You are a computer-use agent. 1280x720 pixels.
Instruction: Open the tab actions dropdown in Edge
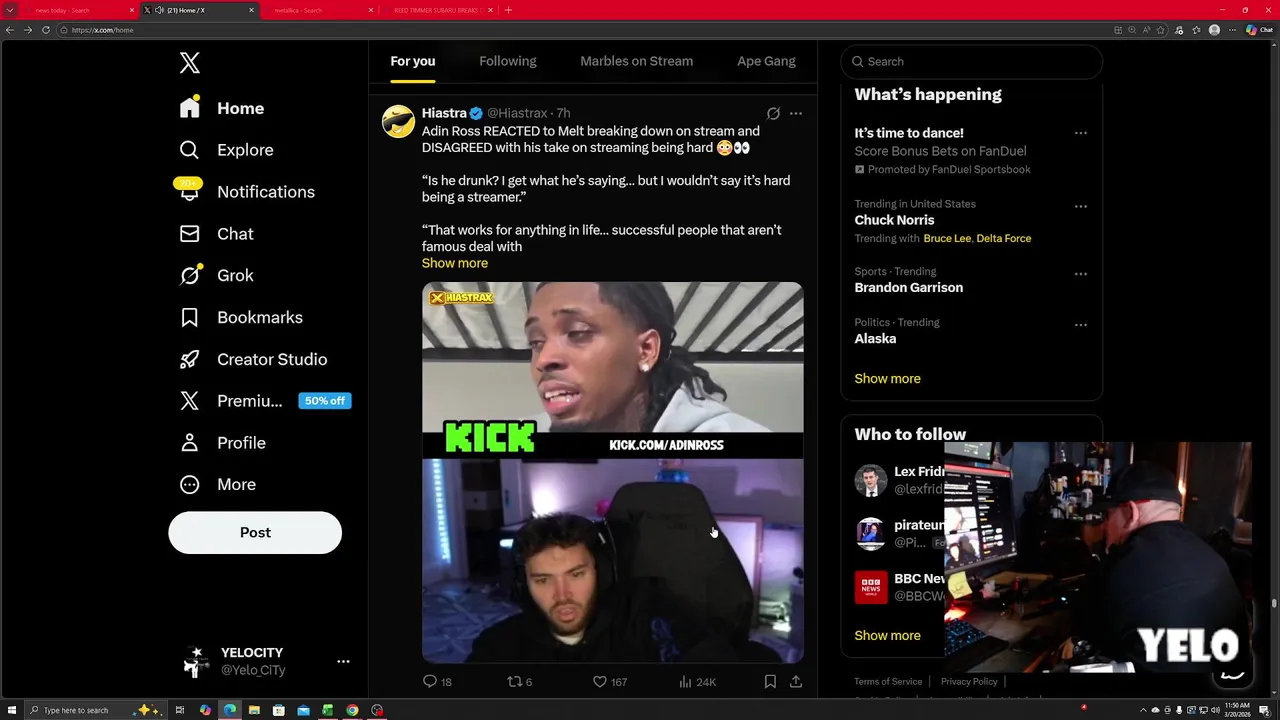pyautogui.click(x=10, y=10)
